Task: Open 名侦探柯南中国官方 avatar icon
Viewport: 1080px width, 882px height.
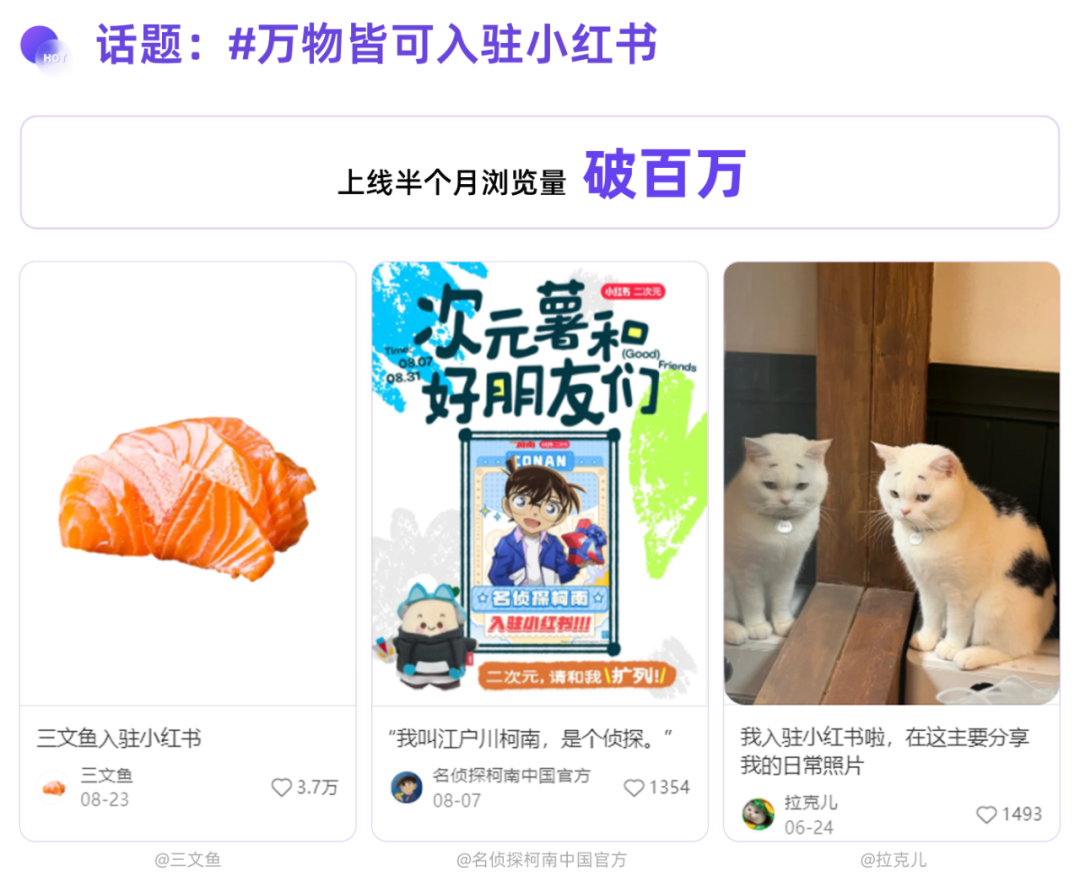Action: (x=406, y=788)
